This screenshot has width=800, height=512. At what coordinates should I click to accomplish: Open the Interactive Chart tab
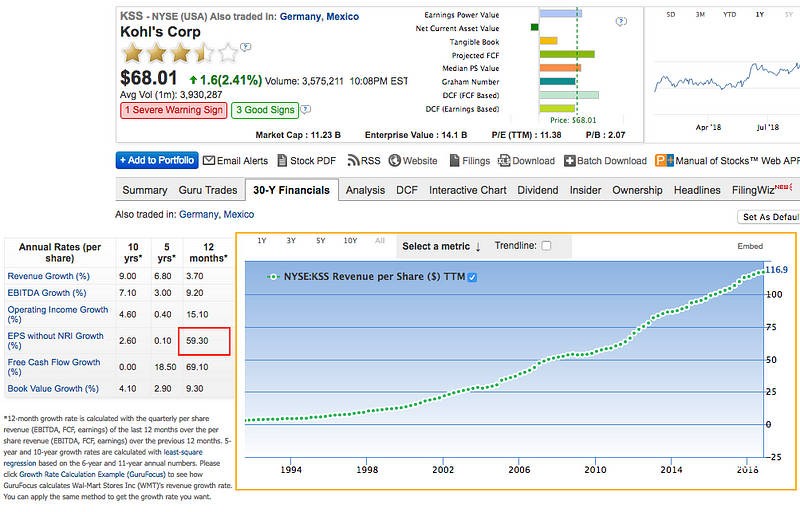(x=467, y=190)
